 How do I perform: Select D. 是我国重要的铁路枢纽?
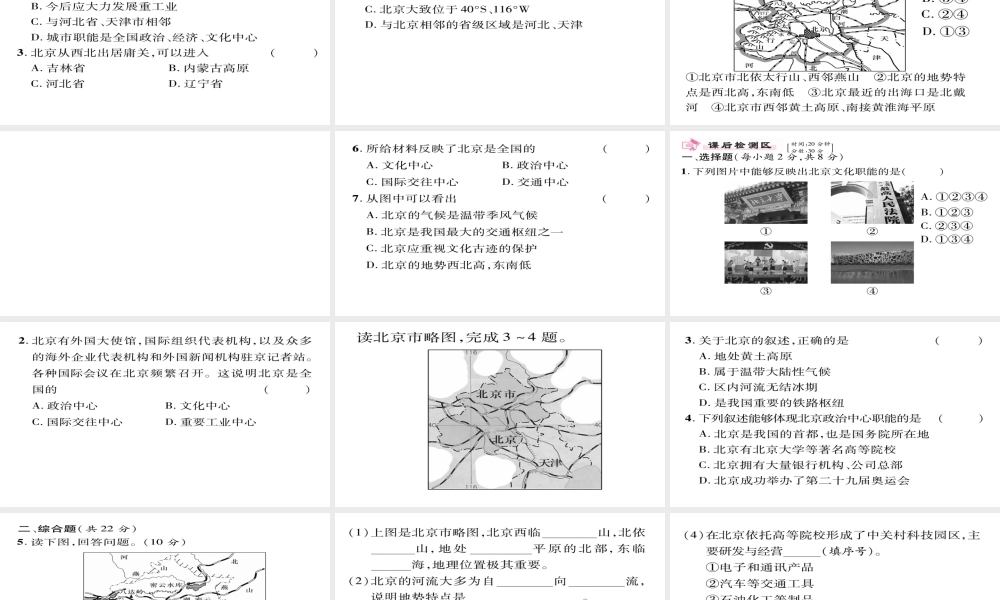tap(771, 403)
